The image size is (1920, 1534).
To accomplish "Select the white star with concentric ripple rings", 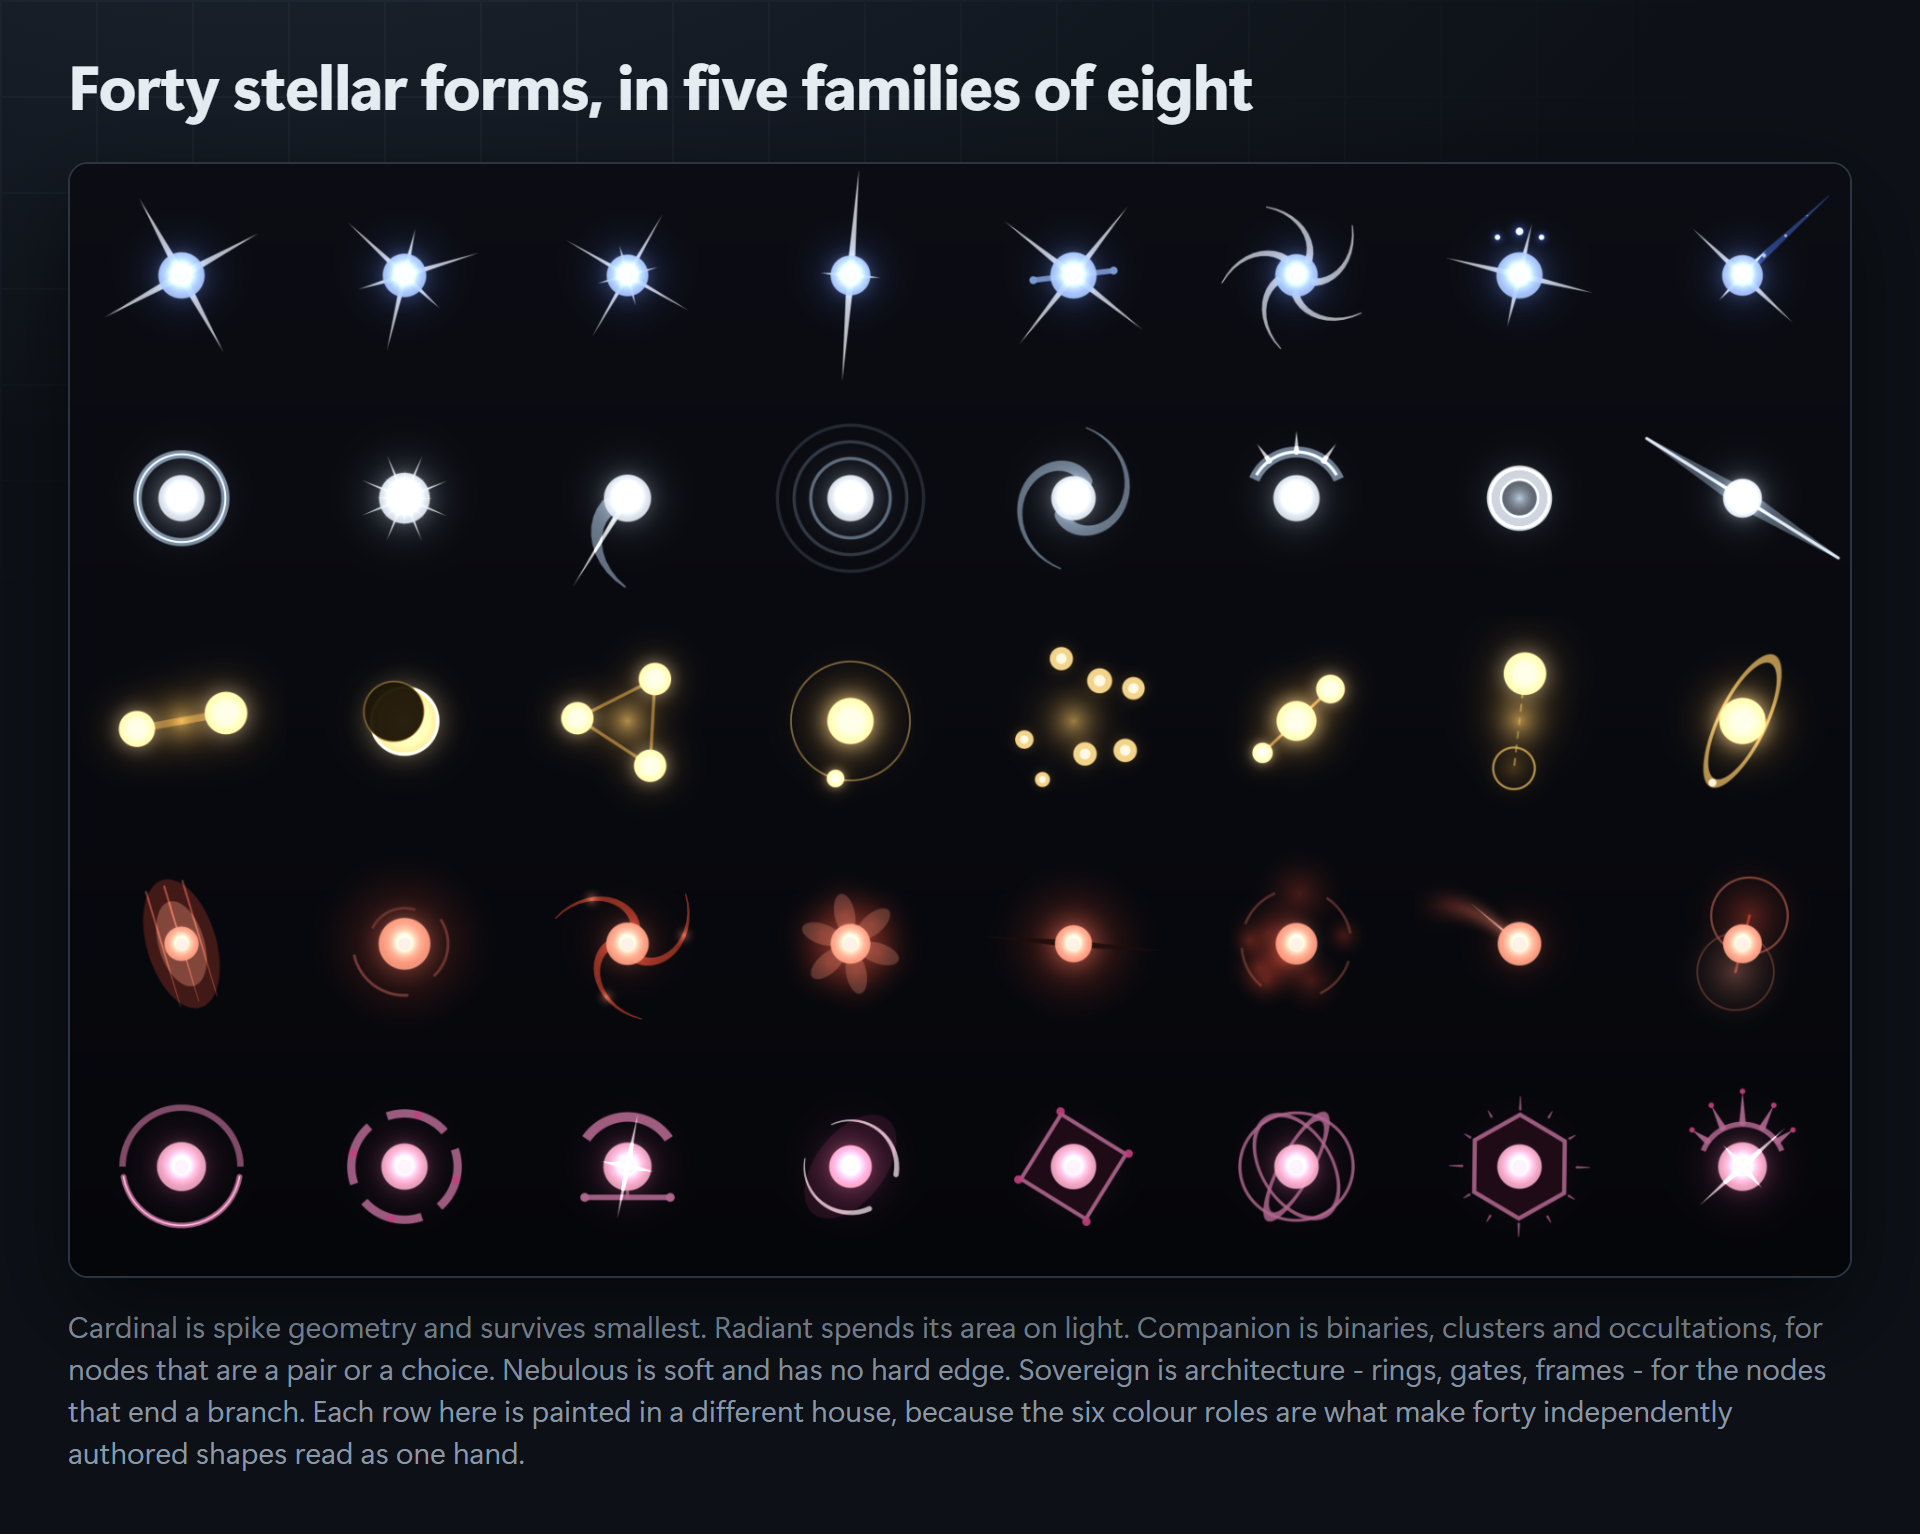I will [850, 498].
